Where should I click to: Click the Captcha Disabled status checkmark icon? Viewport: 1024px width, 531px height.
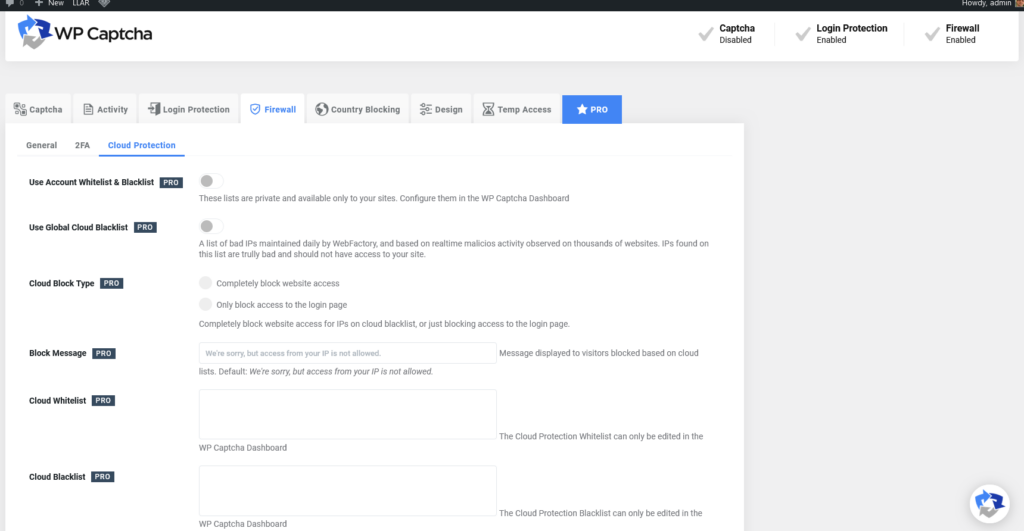[x=705, y=34]
